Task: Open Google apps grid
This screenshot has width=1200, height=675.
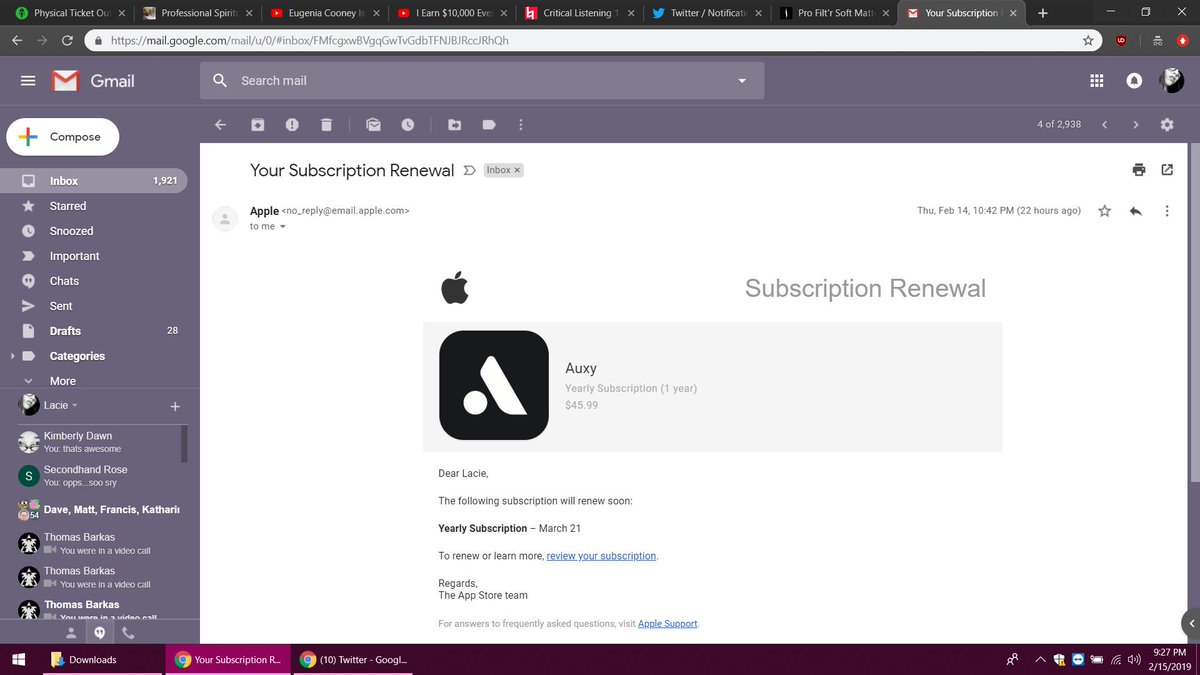Action: (1096, 81)
